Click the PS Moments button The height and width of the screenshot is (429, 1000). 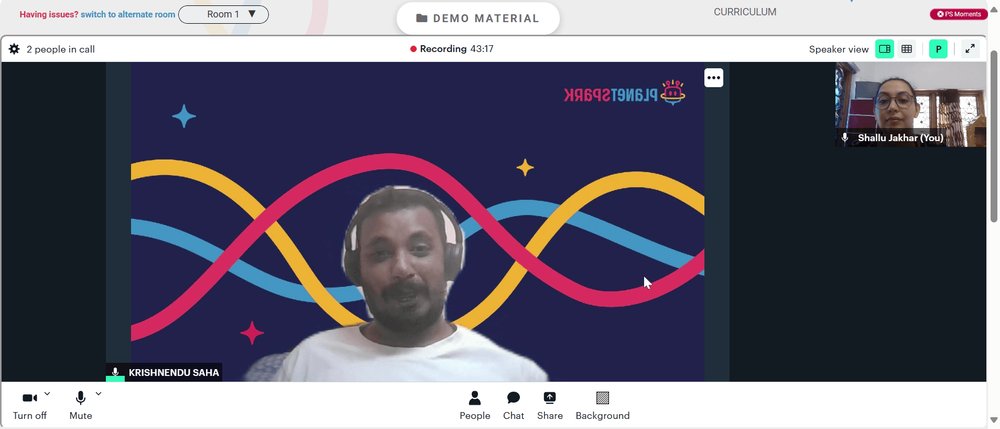(x=959, y=14)
